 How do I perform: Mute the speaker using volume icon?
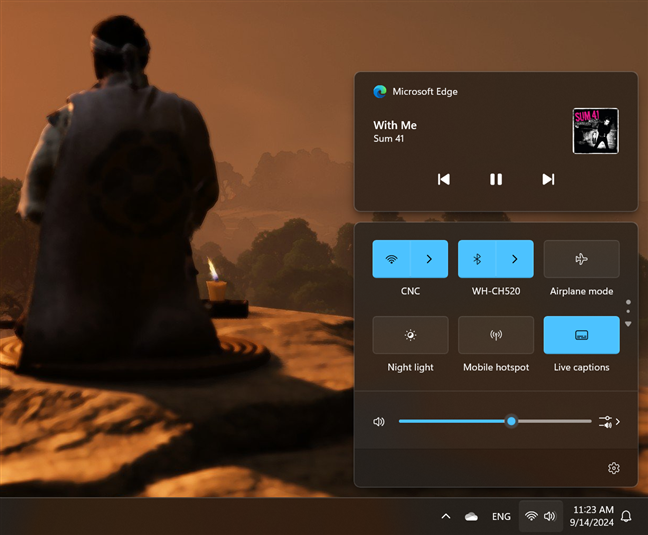[379, 422]
